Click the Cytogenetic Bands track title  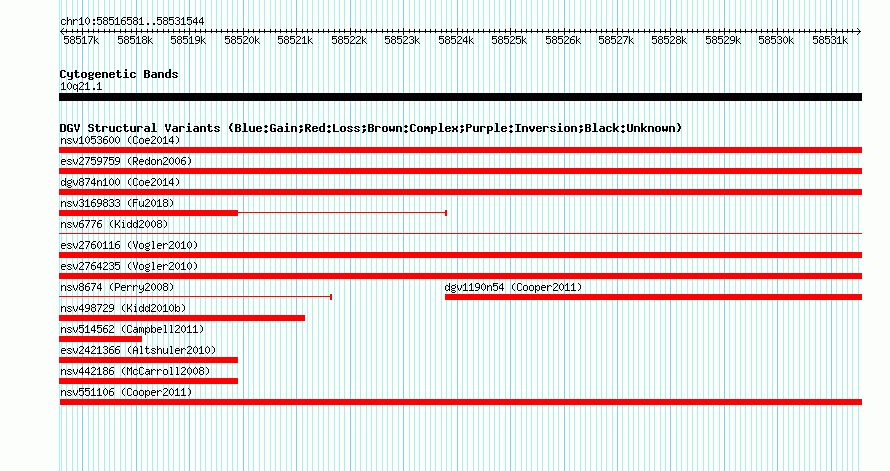click(x=119, y=74)
